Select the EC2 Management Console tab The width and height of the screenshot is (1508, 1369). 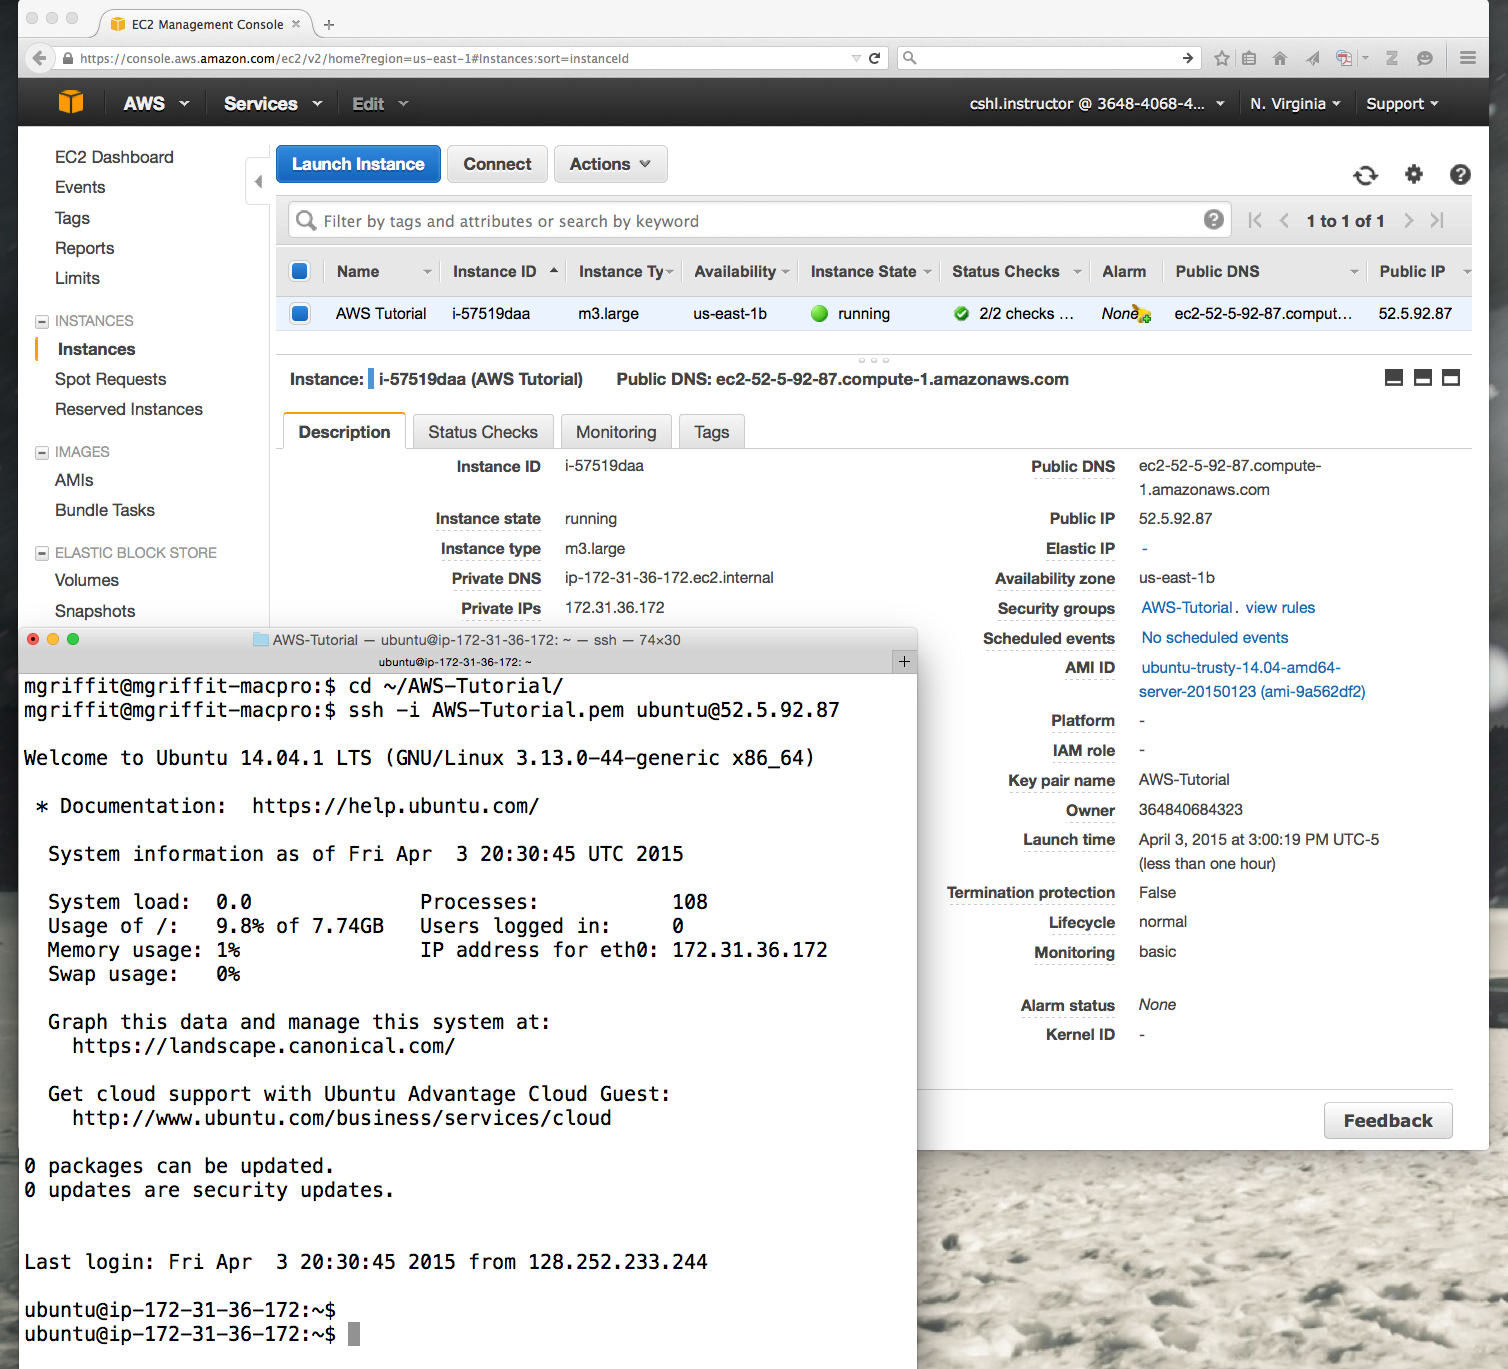(207, 24)
